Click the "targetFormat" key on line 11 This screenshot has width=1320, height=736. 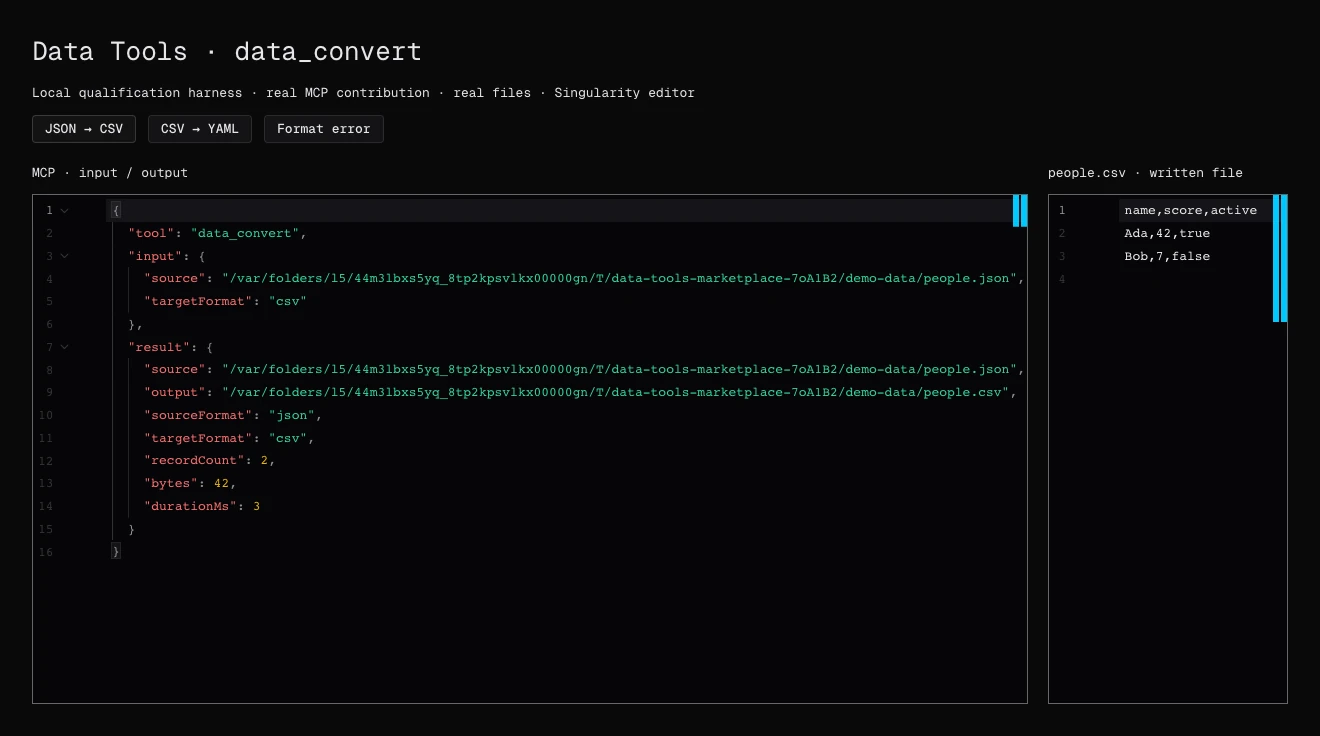(x=198, y=438)
